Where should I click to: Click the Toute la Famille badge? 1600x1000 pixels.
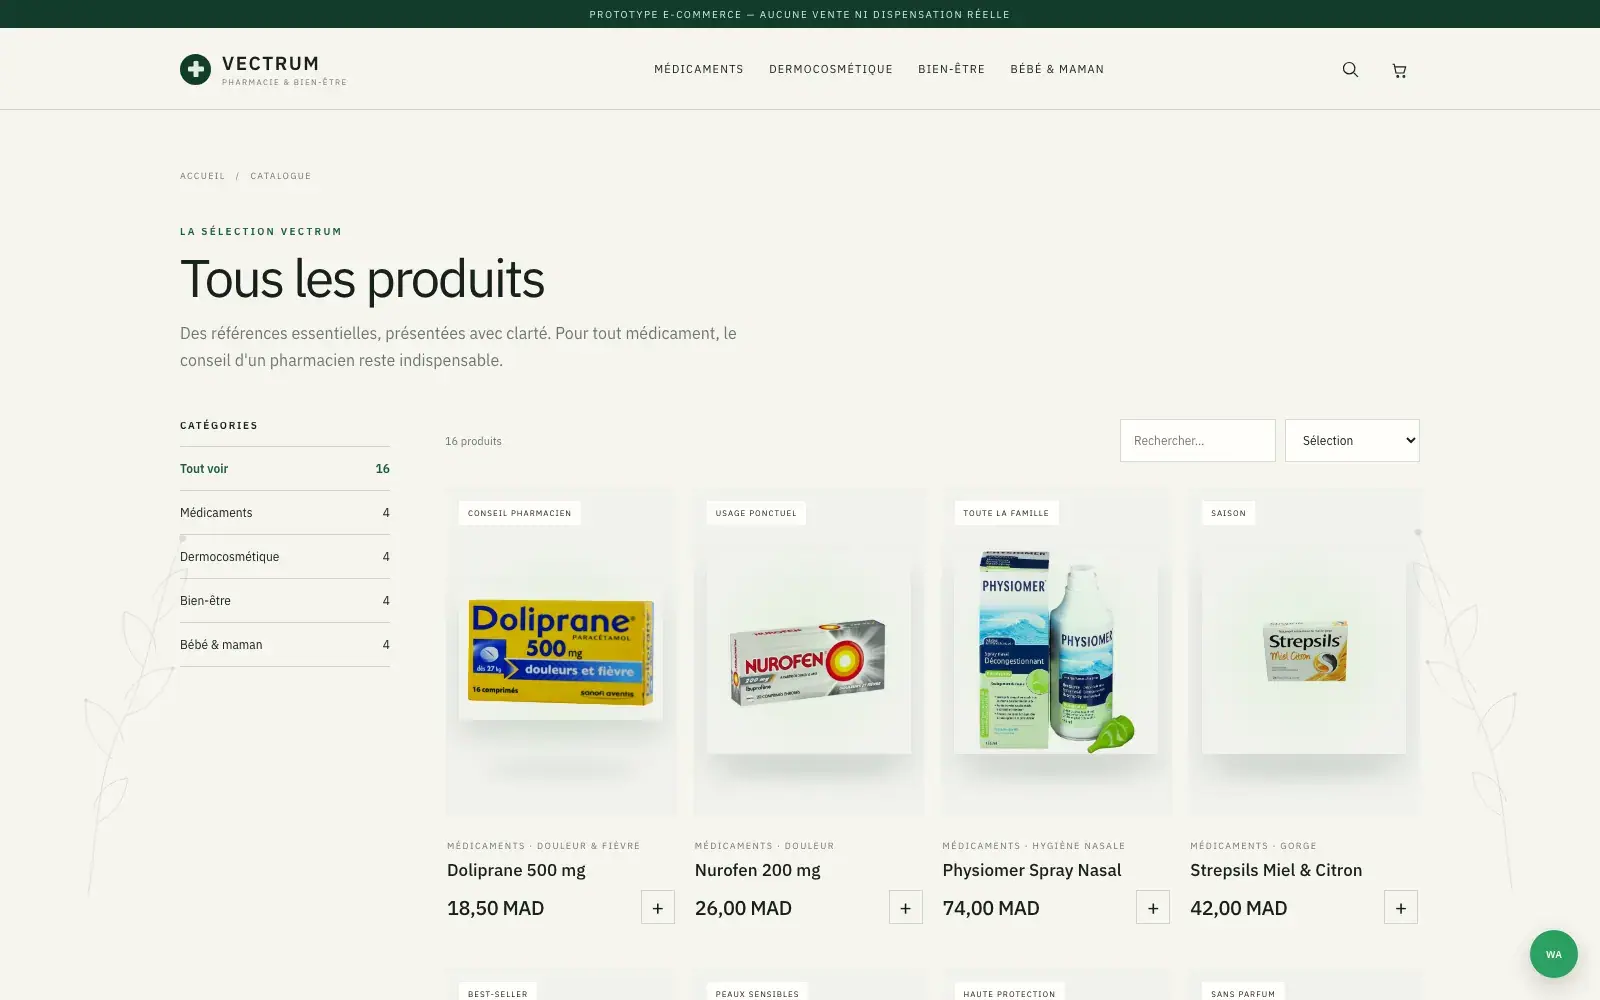[1006, 513]
